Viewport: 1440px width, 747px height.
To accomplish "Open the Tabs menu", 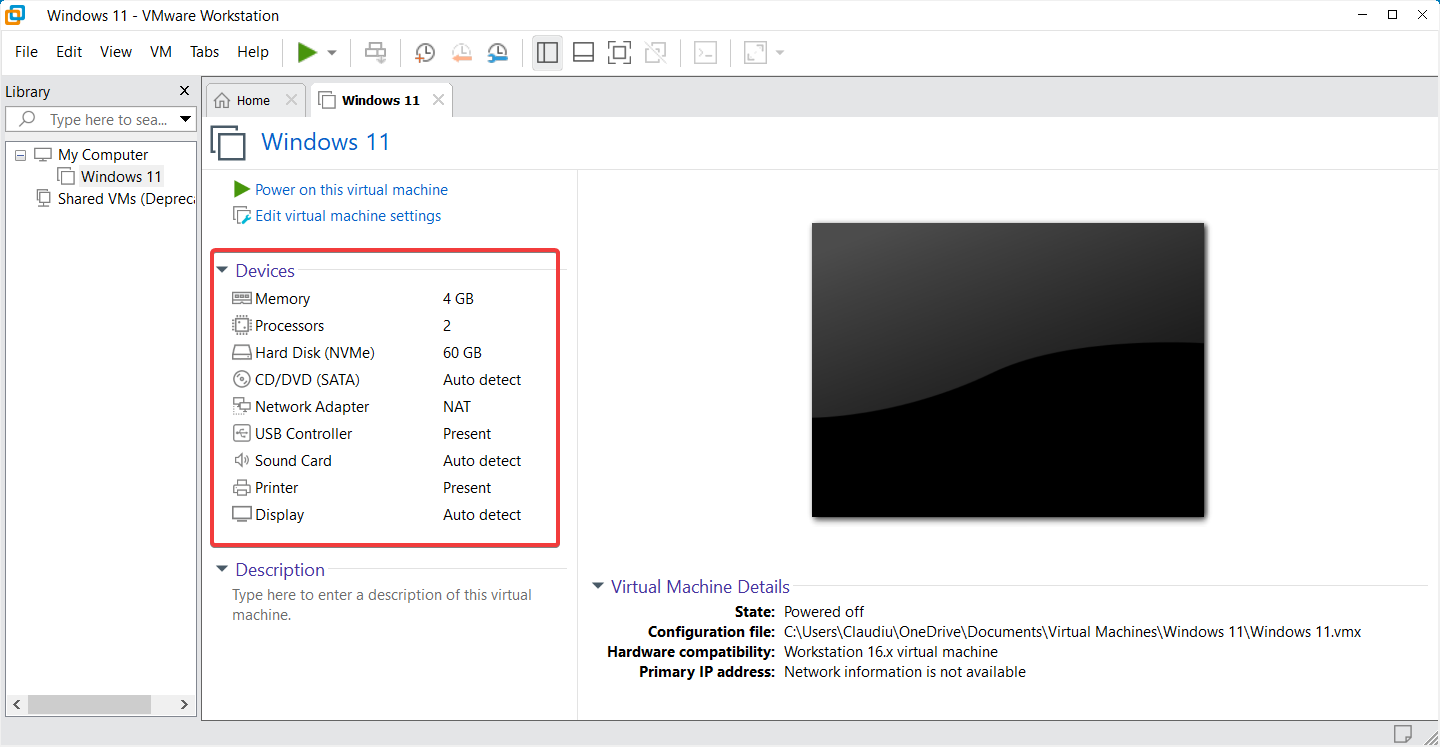I will [204, 52].
